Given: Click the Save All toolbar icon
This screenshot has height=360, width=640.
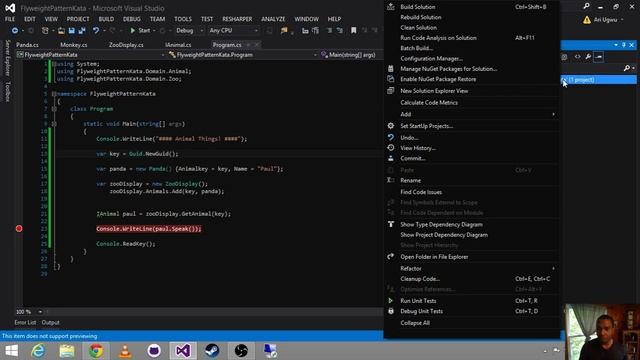Looking at the screenshot, I should 82,31.
